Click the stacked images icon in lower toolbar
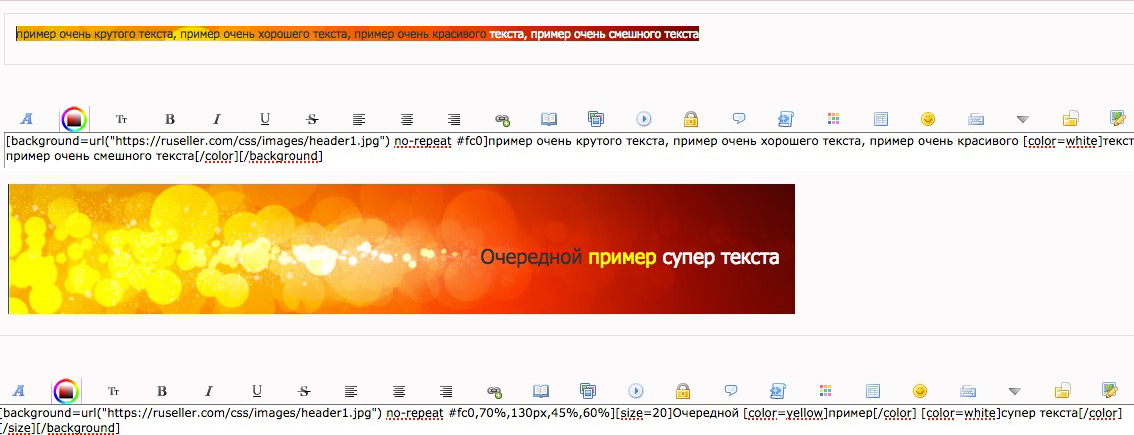This screenshot has height=435, width=1134. pyautogui.click(x=588, y=391)
